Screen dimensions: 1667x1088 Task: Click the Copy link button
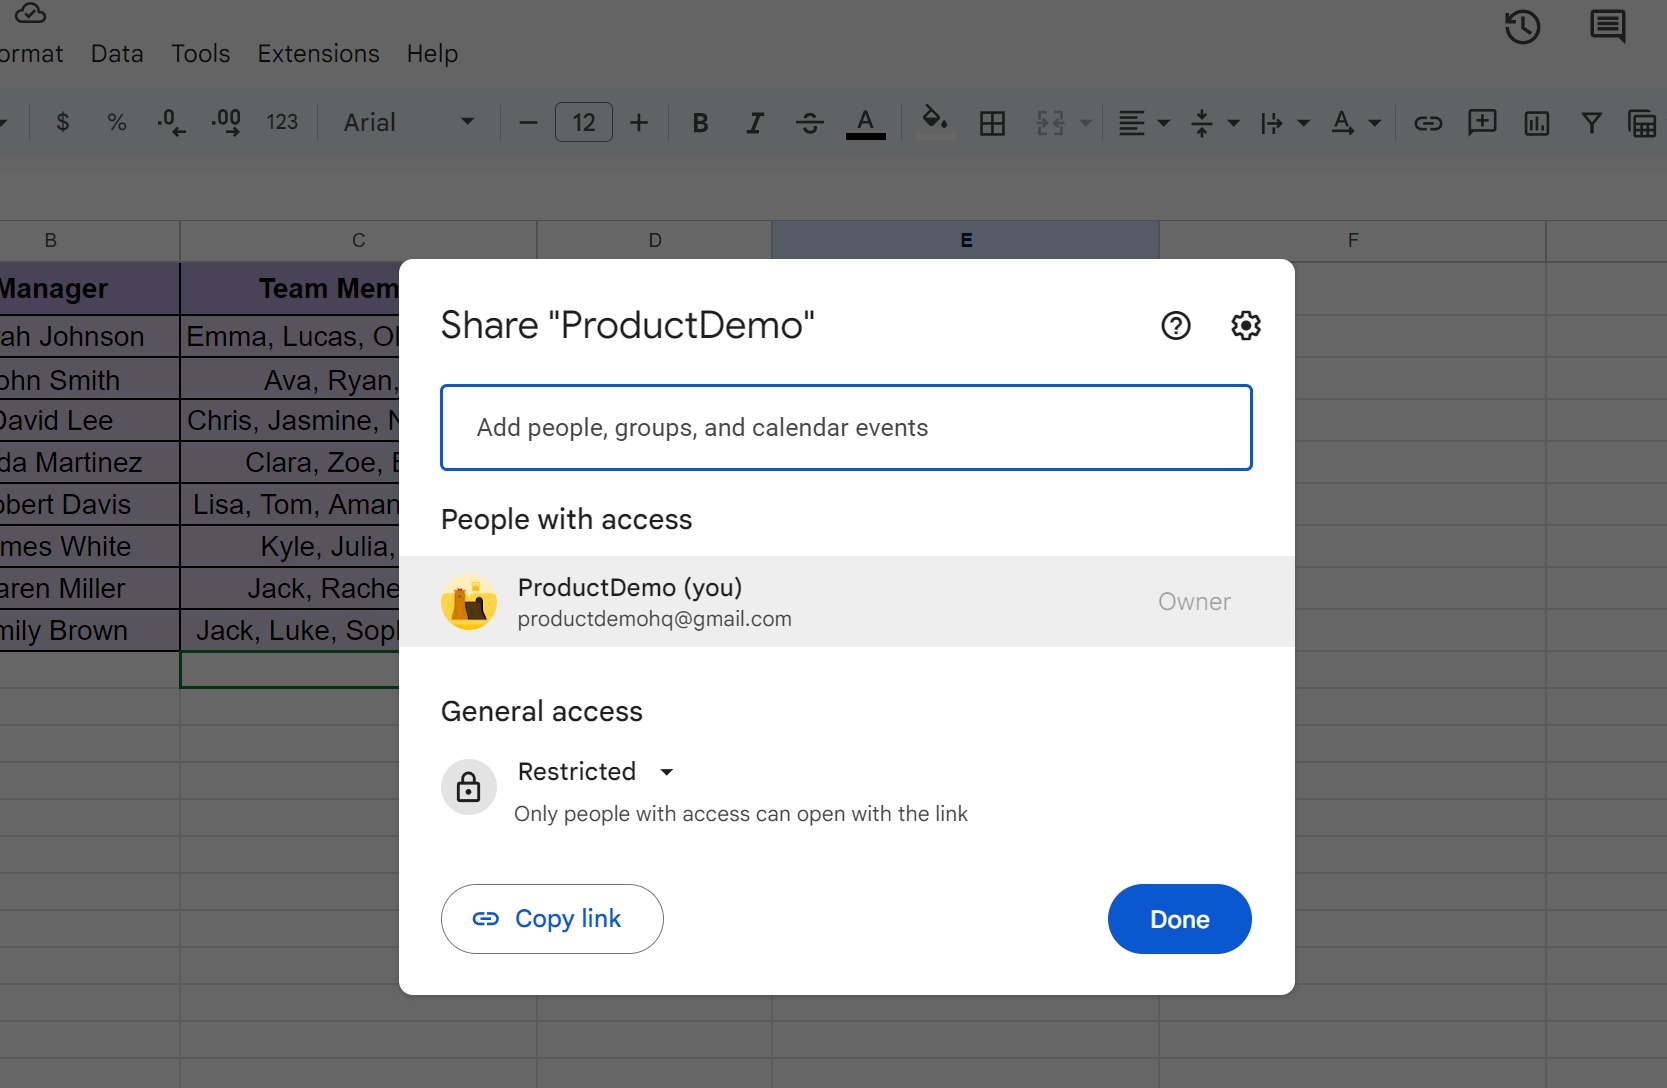(x=552, y=919)
